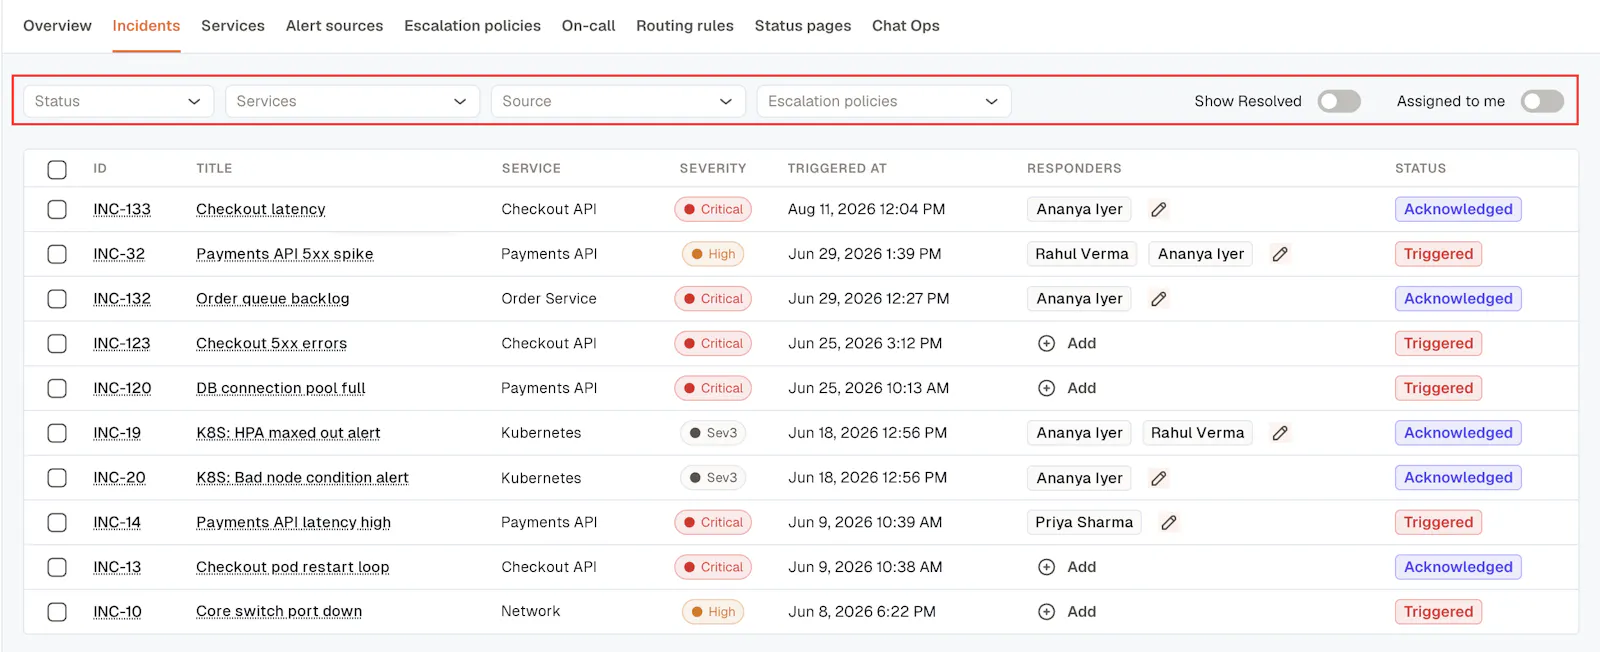Add responder plus icon for INC-120

coord(1046,388)
